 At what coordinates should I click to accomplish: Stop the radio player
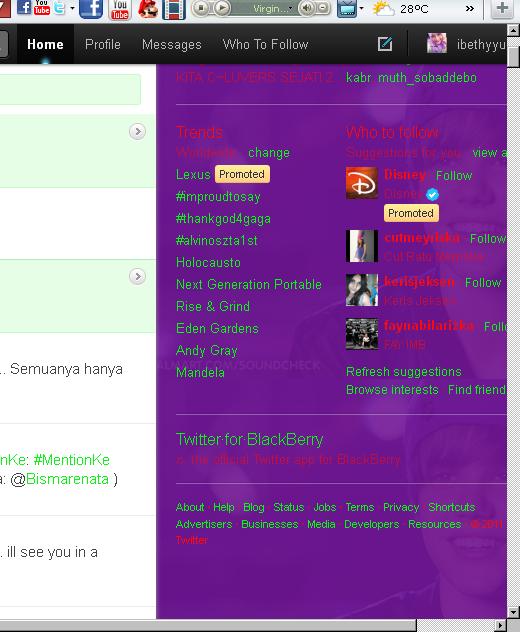coord(200,8)
